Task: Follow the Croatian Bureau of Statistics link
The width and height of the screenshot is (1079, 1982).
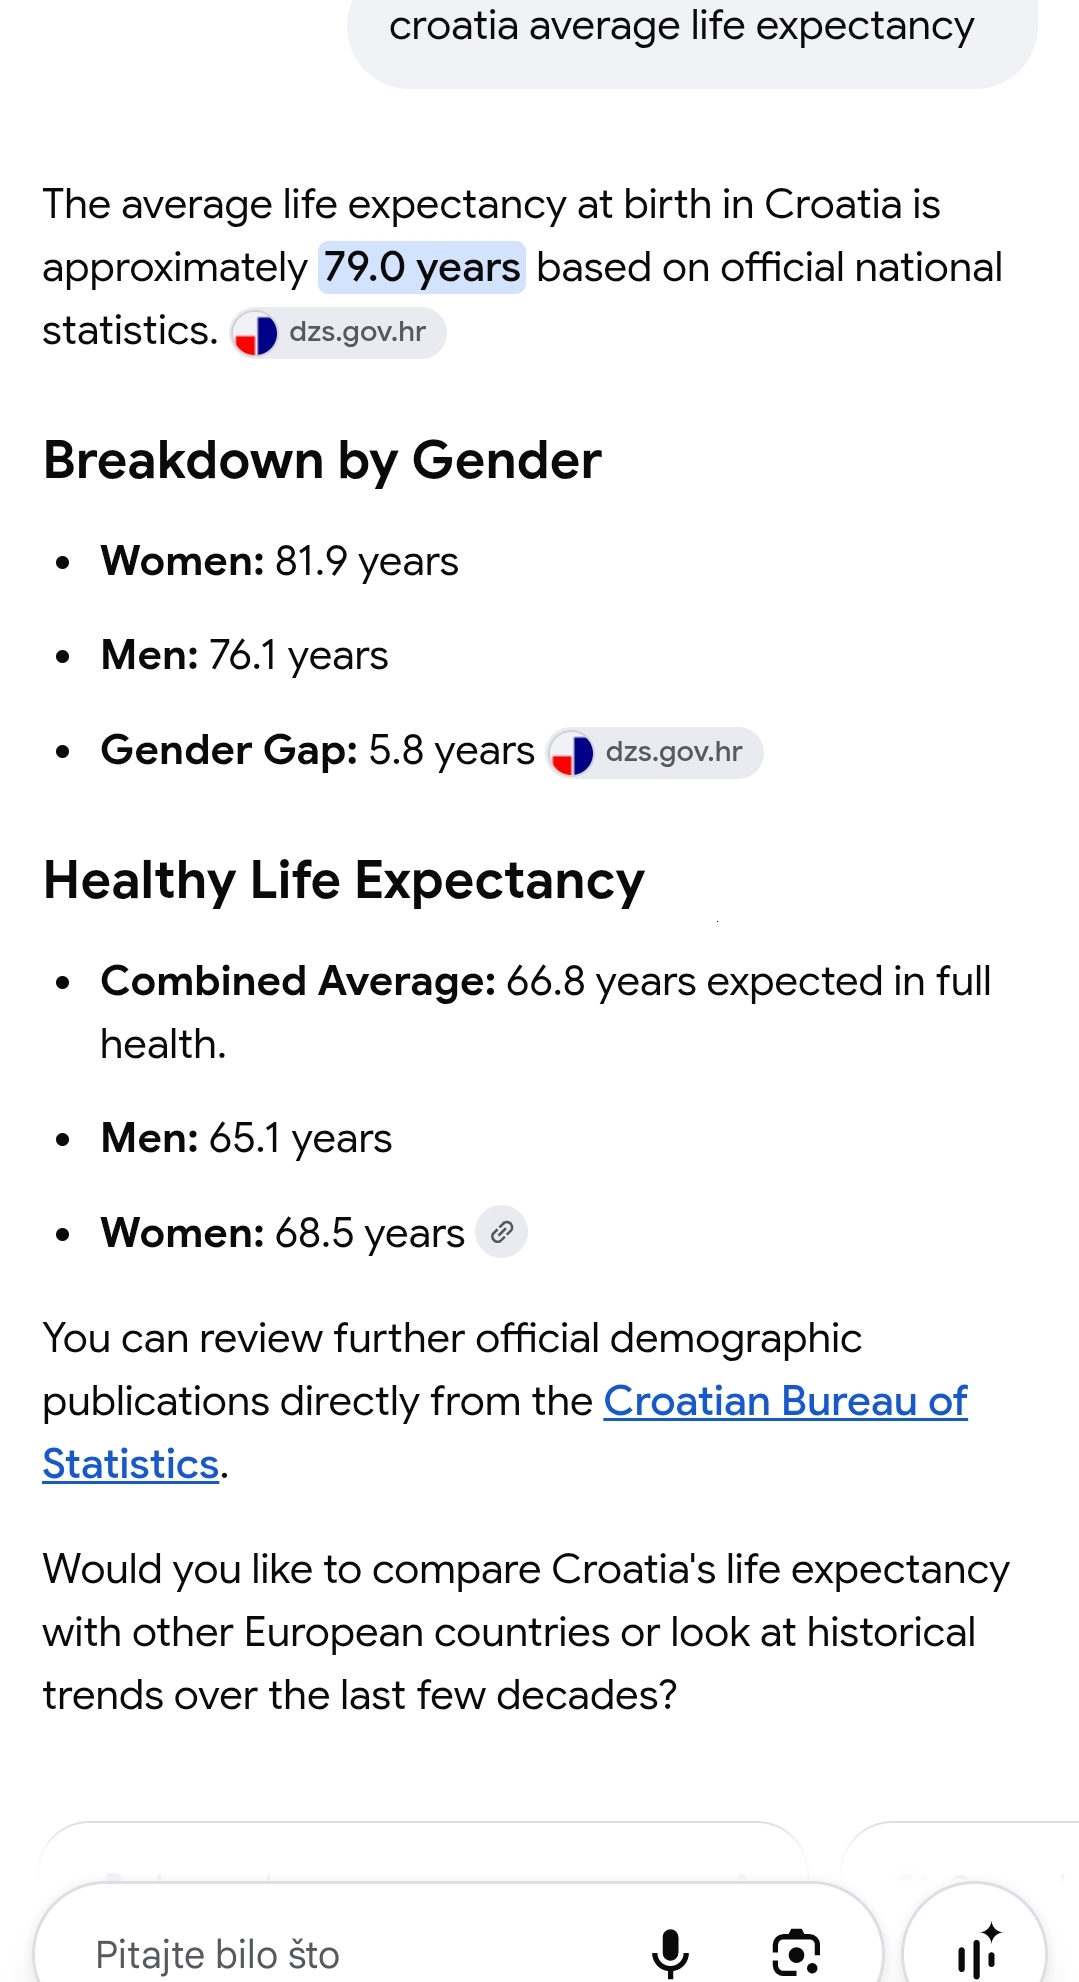Action: [x=505, y=1433]
